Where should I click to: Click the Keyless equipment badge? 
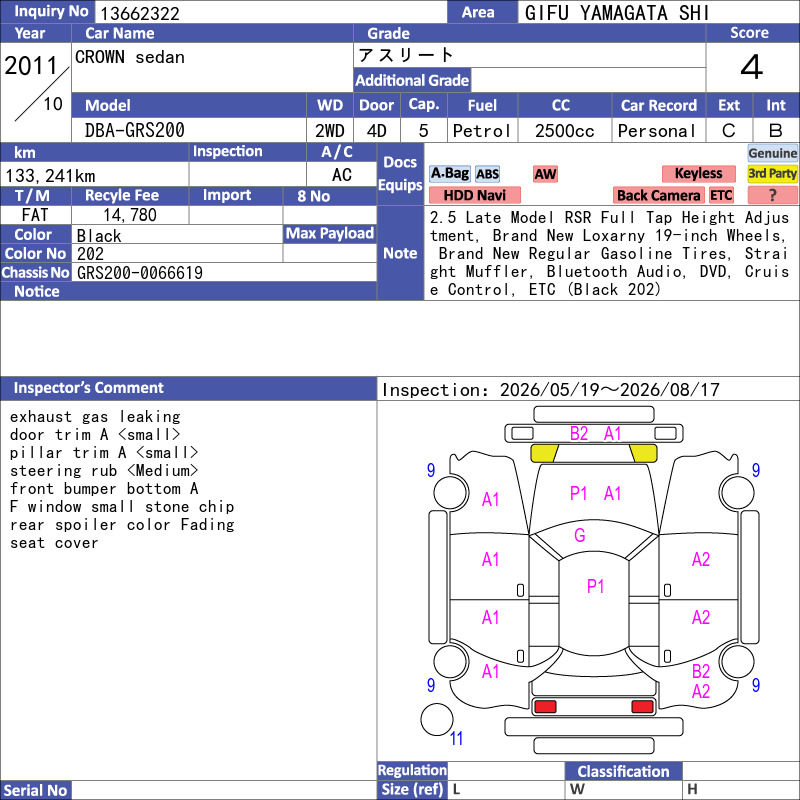(x=698, y=173)
